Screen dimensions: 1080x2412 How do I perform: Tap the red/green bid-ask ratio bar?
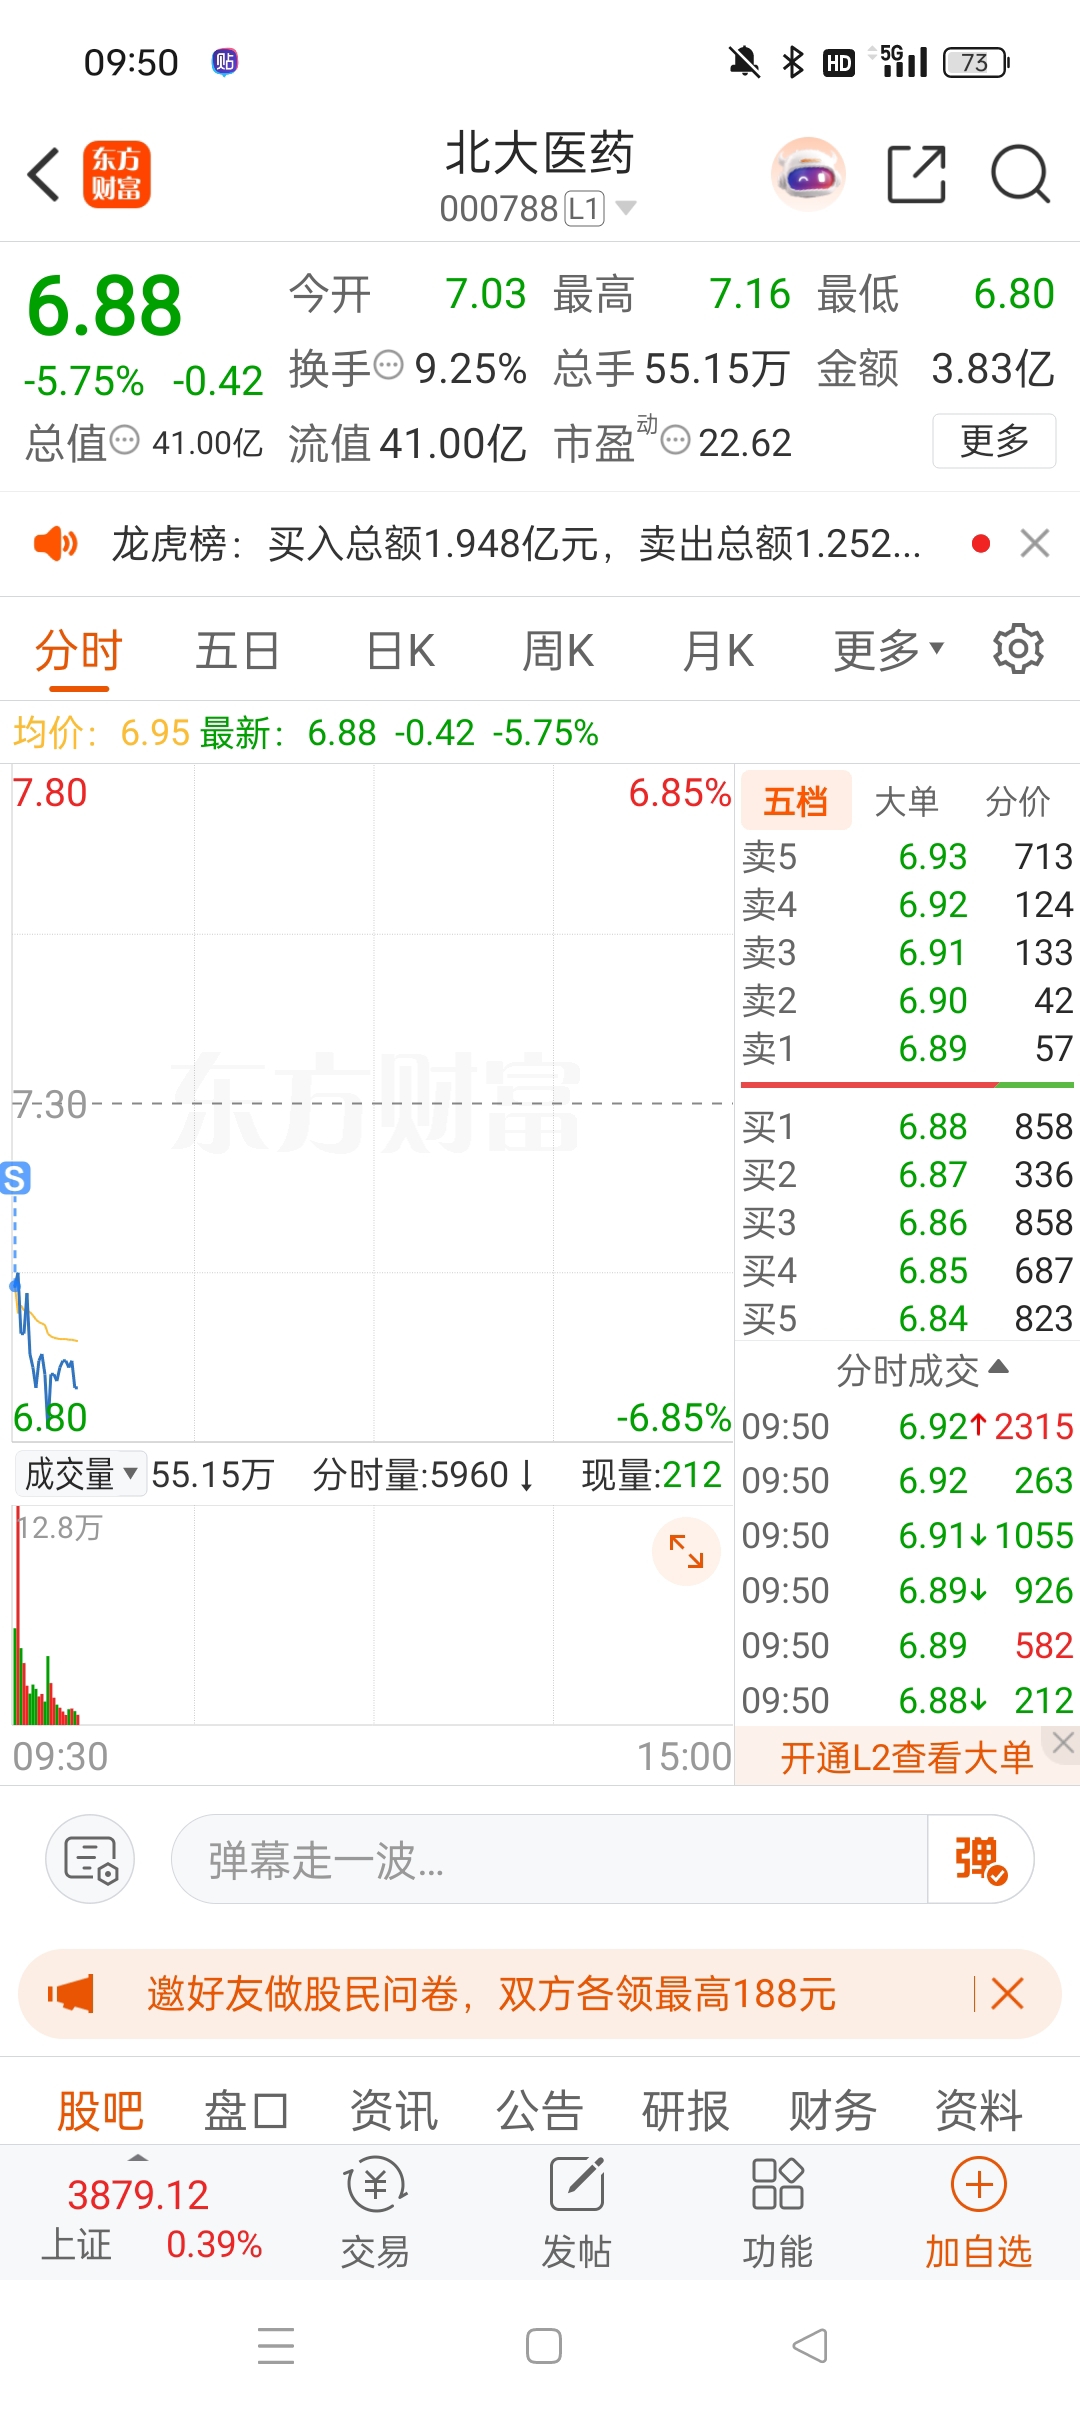(907, 1084)
